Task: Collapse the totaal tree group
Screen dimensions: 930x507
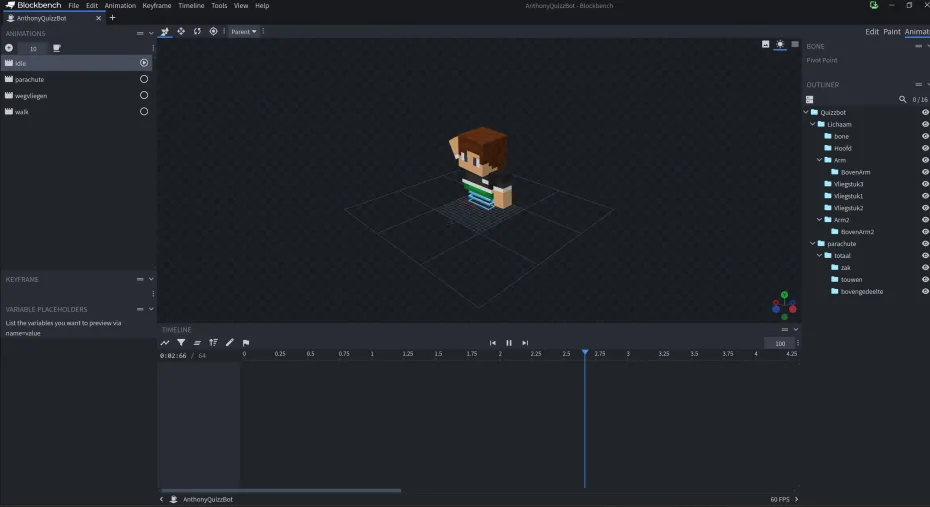Action: point(820,256)
